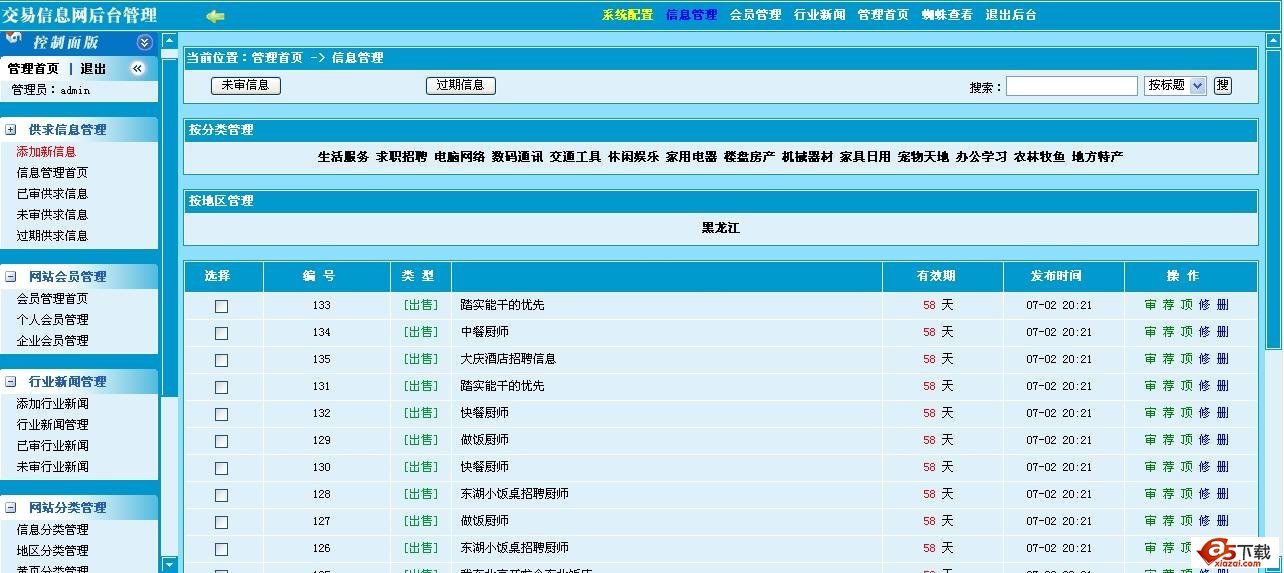This screenshot has height=573, width=1284.
Task: Click 修 edit action for row 134
Action: click(x=1205, y=332)
